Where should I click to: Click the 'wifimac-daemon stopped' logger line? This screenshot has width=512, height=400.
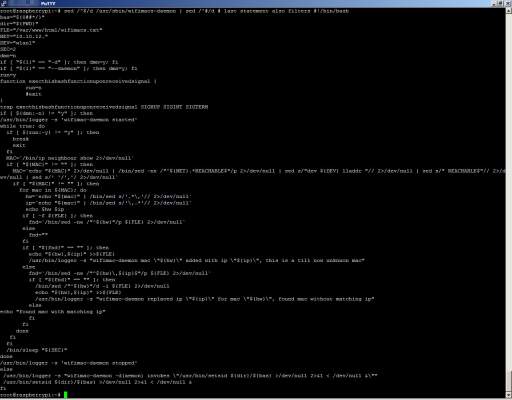click(68, 363)
